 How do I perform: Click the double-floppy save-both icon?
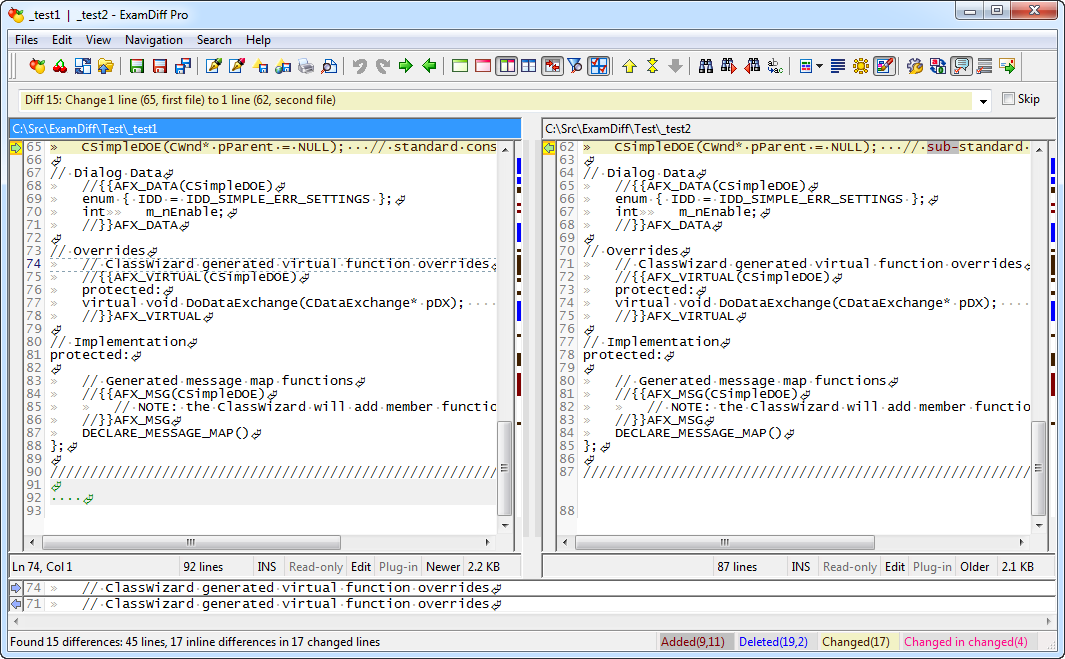point(183,66)
